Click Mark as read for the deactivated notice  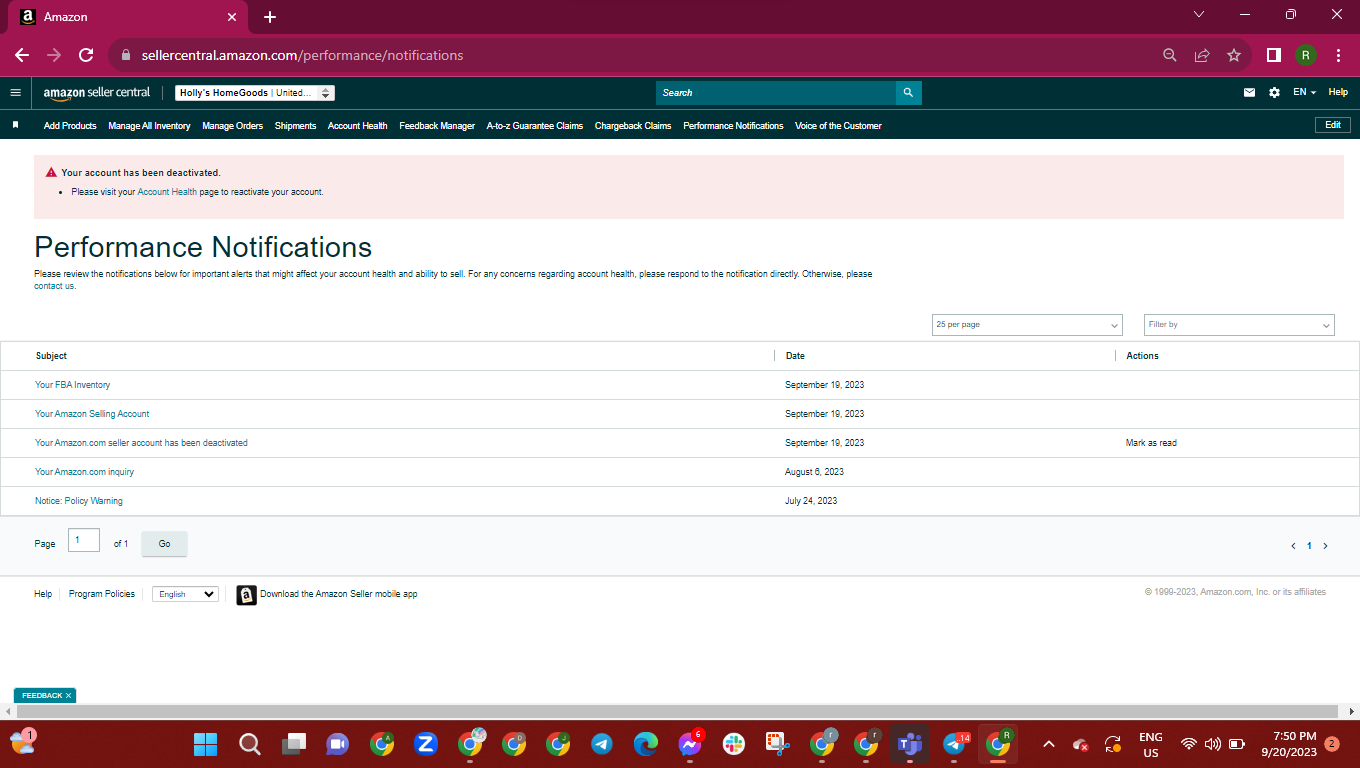(x=1151, y=443)
